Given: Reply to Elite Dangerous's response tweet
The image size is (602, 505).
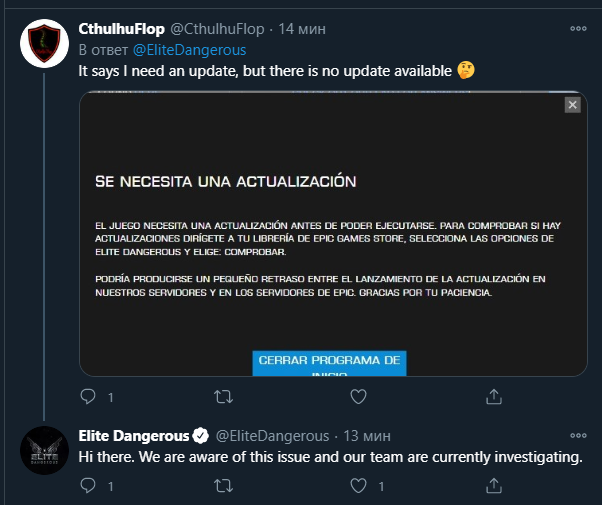Looking at the screenshot, I should pyautogui.click(x=88, y=486).
